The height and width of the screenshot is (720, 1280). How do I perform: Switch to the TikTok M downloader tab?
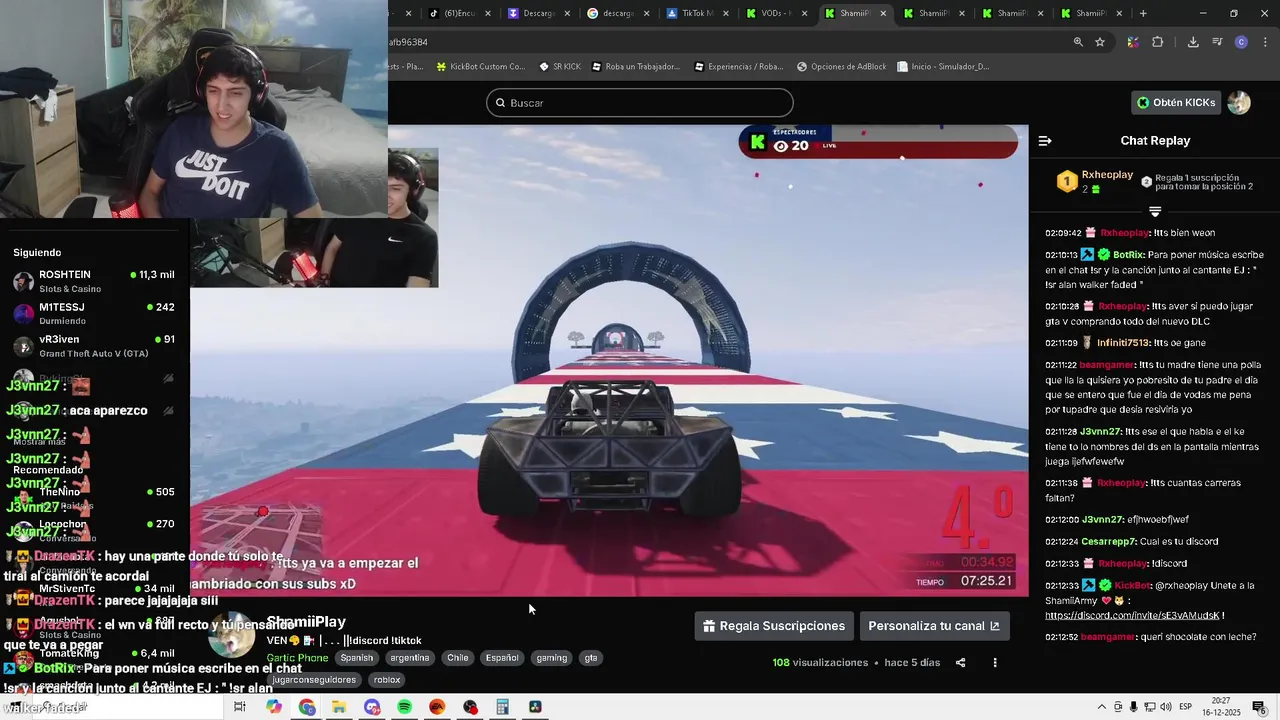[696, 14]
